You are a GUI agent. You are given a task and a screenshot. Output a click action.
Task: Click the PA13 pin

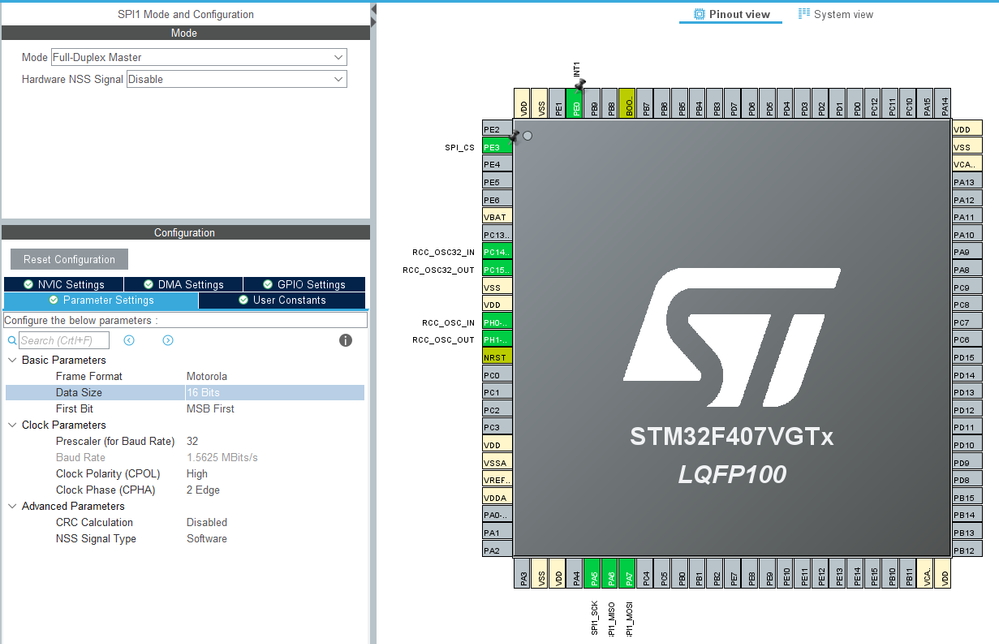pyautogui.click(x=967, y=182)
